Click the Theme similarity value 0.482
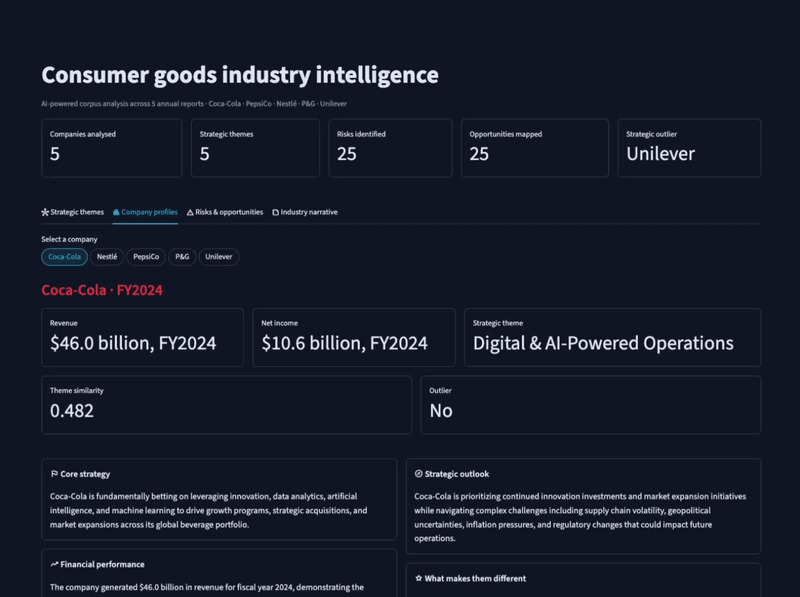This screenshot has height=597, width=800. (72, 411)
